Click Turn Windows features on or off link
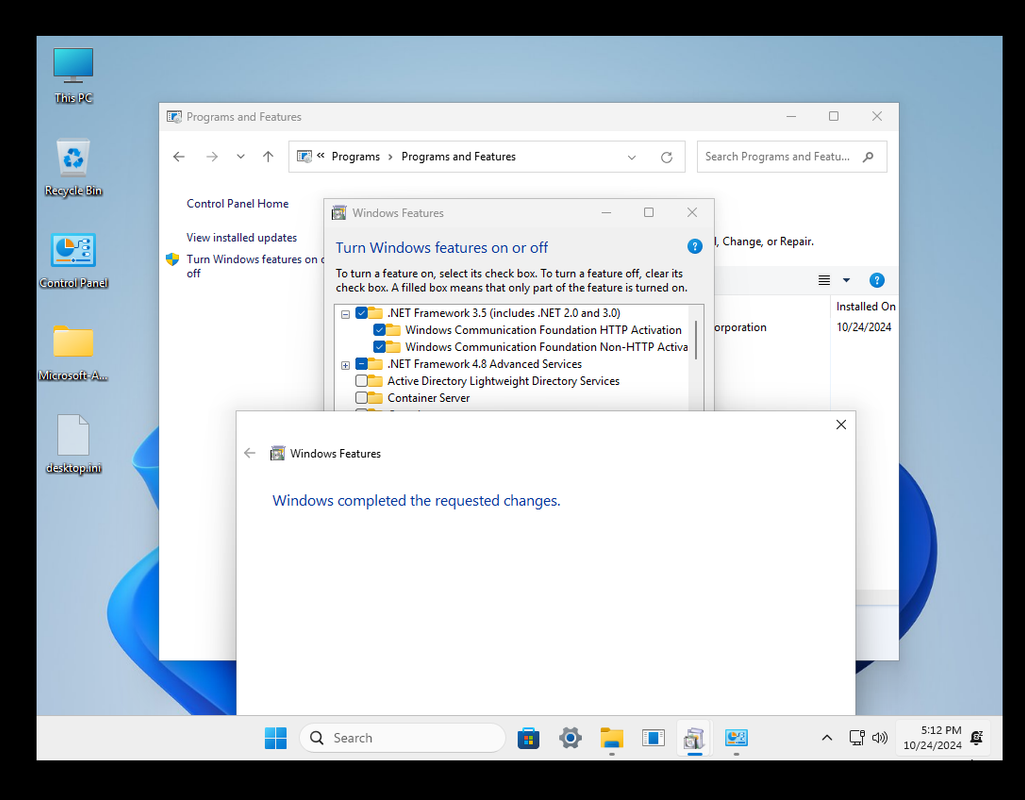 [x=255, y=266]
